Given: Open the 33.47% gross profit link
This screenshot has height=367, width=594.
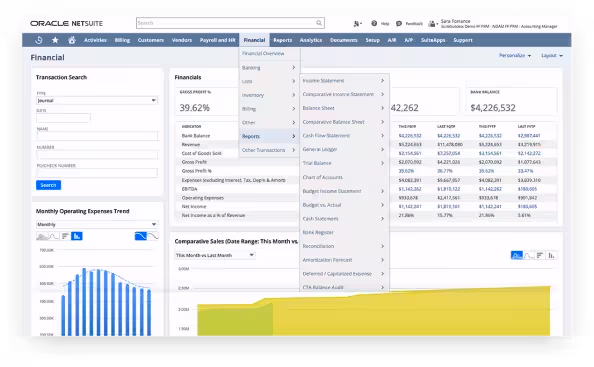Looking at the screenshot, I should click(x=525, y=171).
